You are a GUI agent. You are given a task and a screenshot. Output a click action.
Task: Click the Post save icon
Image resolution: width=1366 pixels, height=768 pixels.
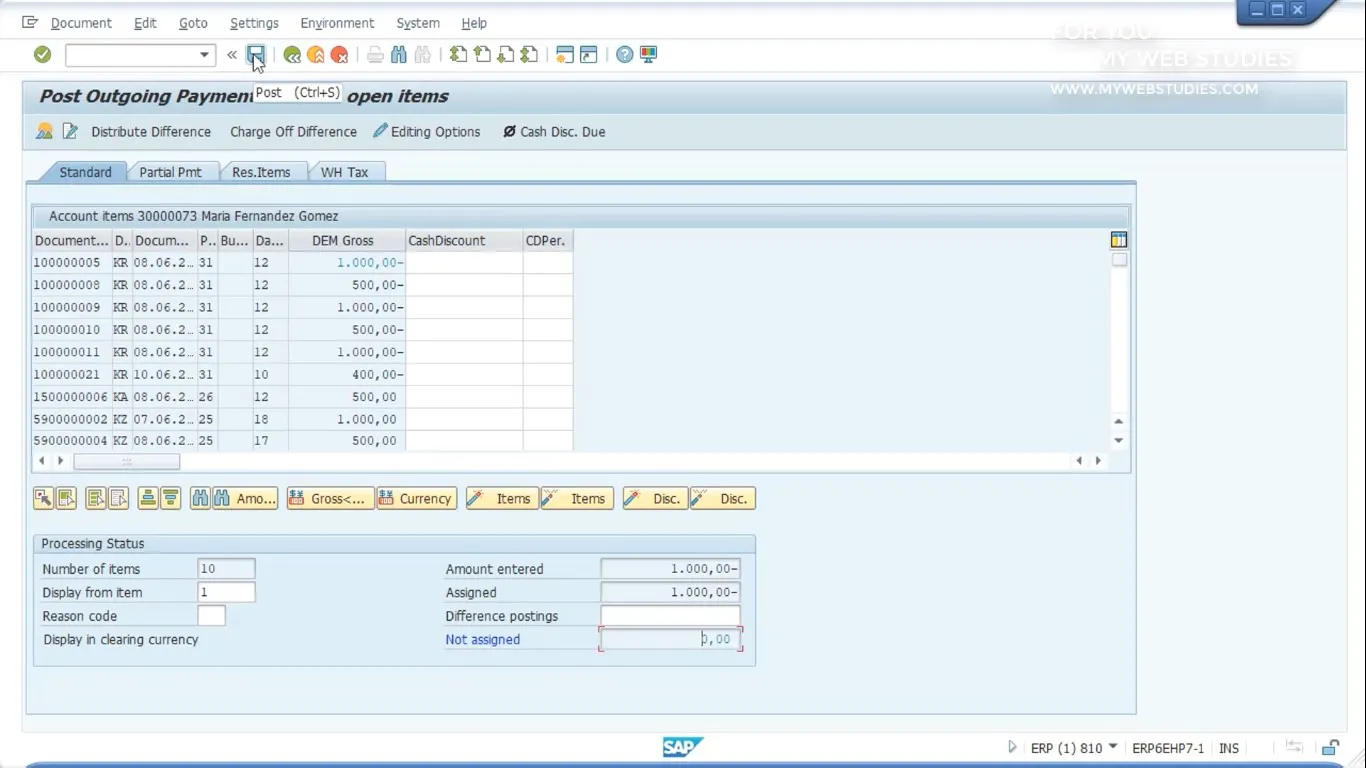(256, 55)
